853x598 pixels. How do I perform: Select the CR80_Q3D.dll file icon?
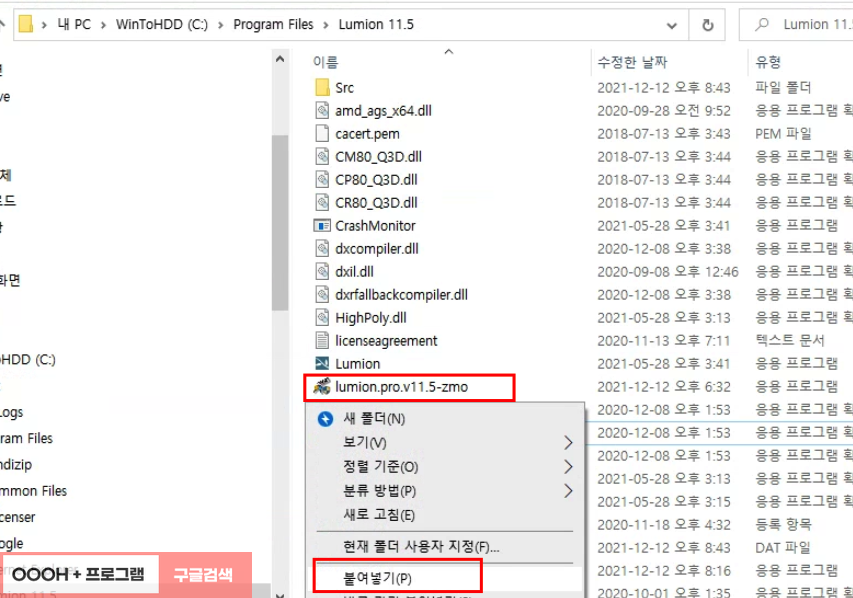pyautogui.click(x=322, y=202)
